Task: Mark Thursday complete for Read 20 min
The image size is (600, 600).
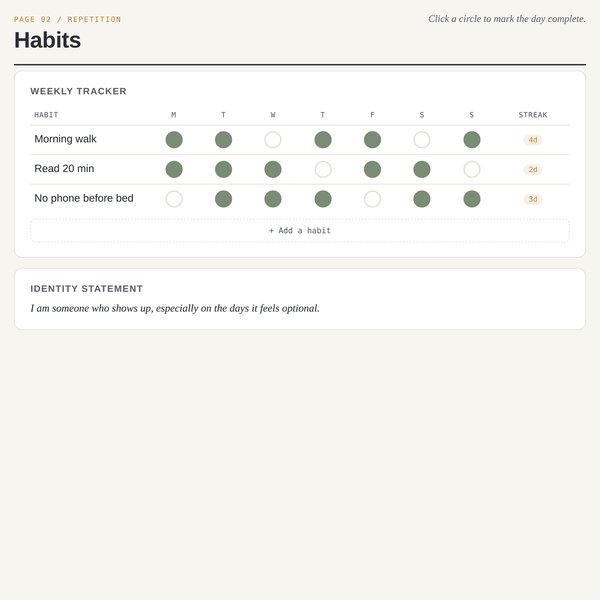Action: (x=323, y=169)
